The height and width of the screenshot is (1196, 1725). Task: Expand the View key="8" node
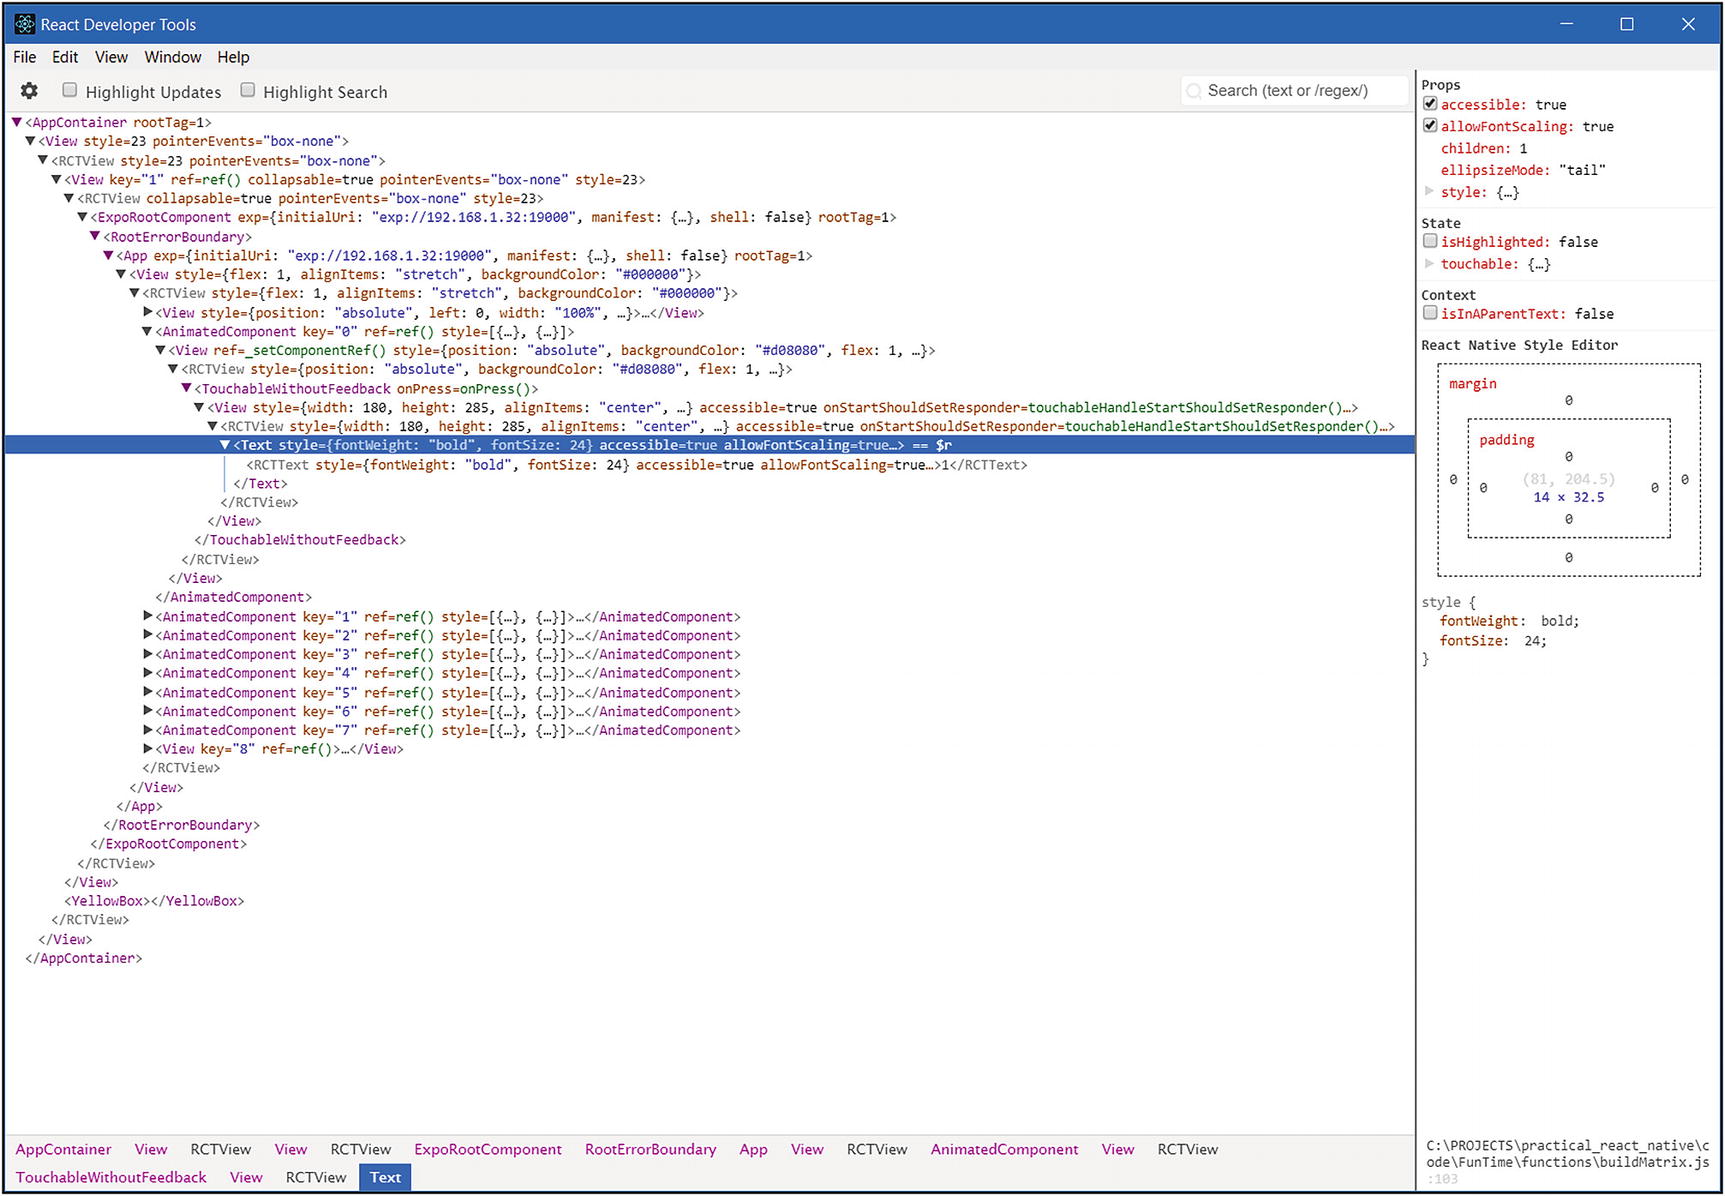click(147, 748)
